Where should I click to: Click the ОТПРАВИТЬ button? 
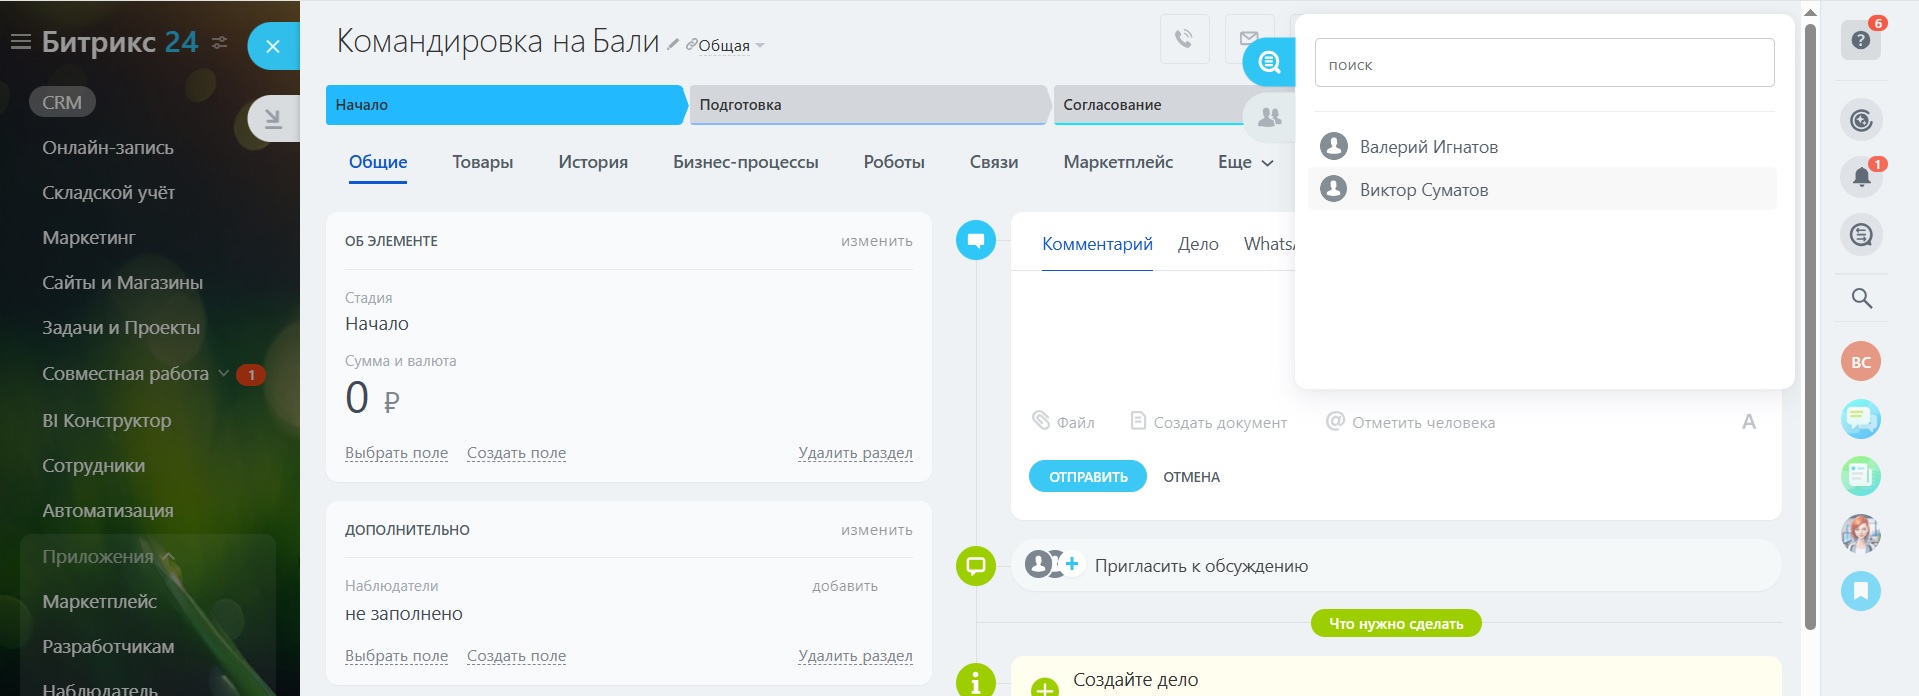(x=1088, y=477)
